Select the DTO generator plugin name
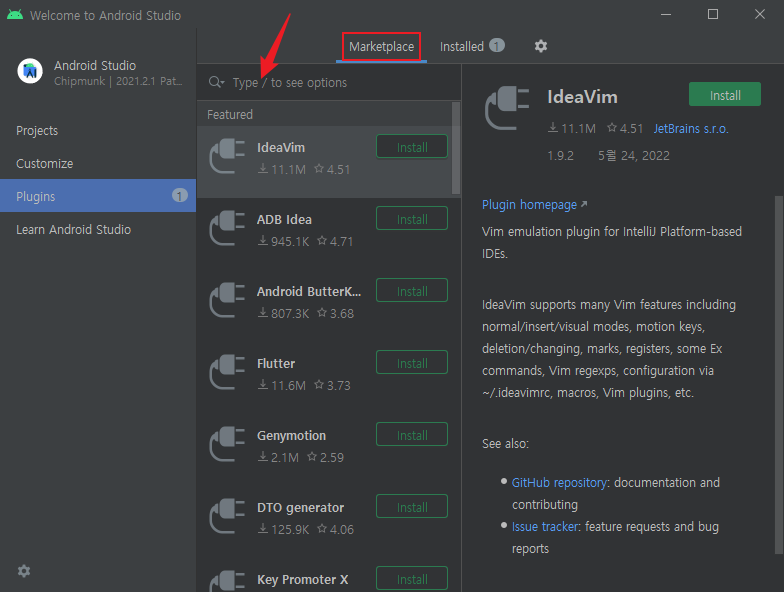 300,508
